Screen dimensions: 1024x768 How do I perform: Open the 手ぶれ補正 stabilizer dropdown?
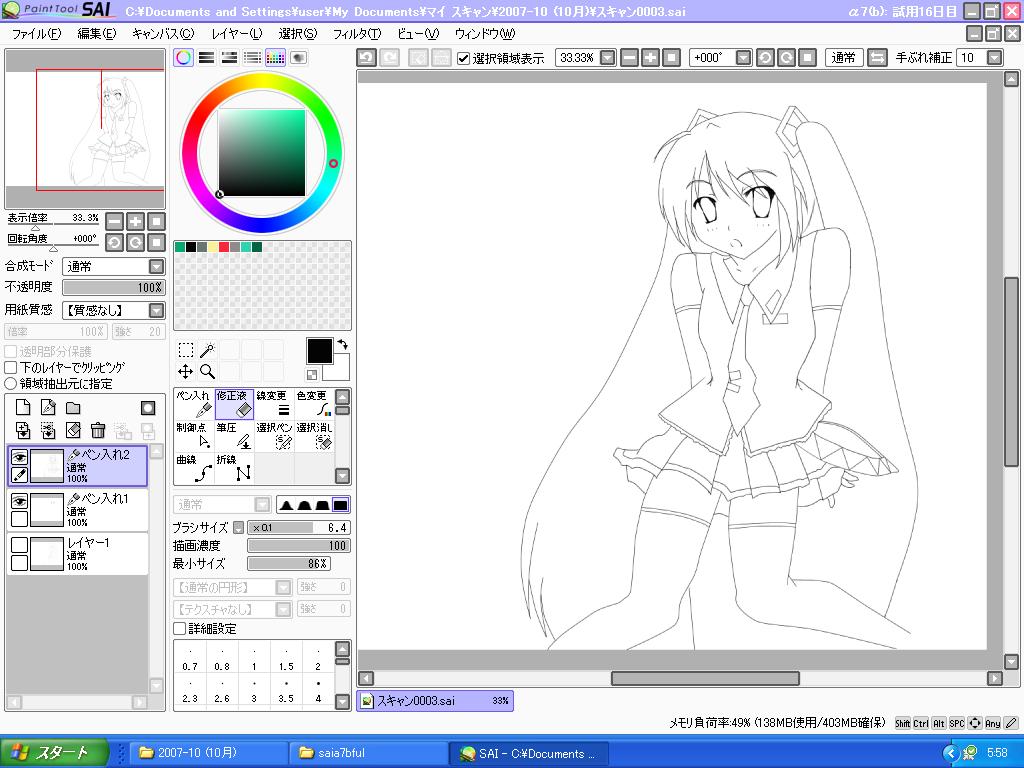click(995, 57)
